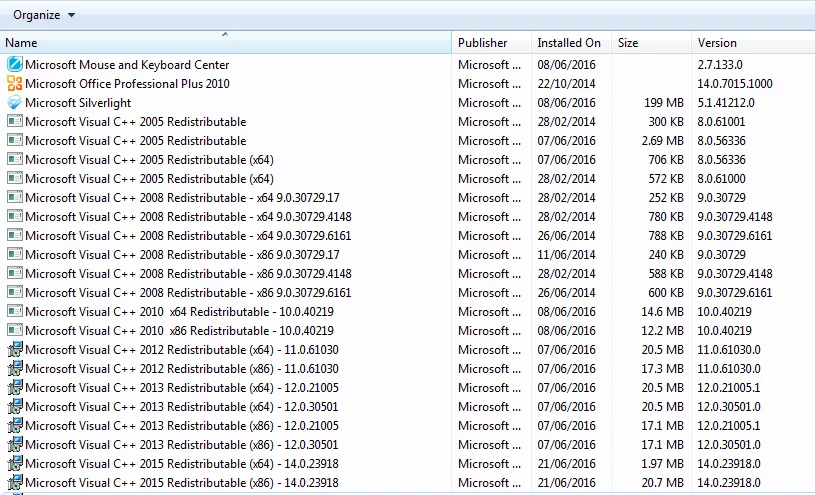815x495 pixels.
Task: Click size cell 199 MB
Action: tap(664, 103)
